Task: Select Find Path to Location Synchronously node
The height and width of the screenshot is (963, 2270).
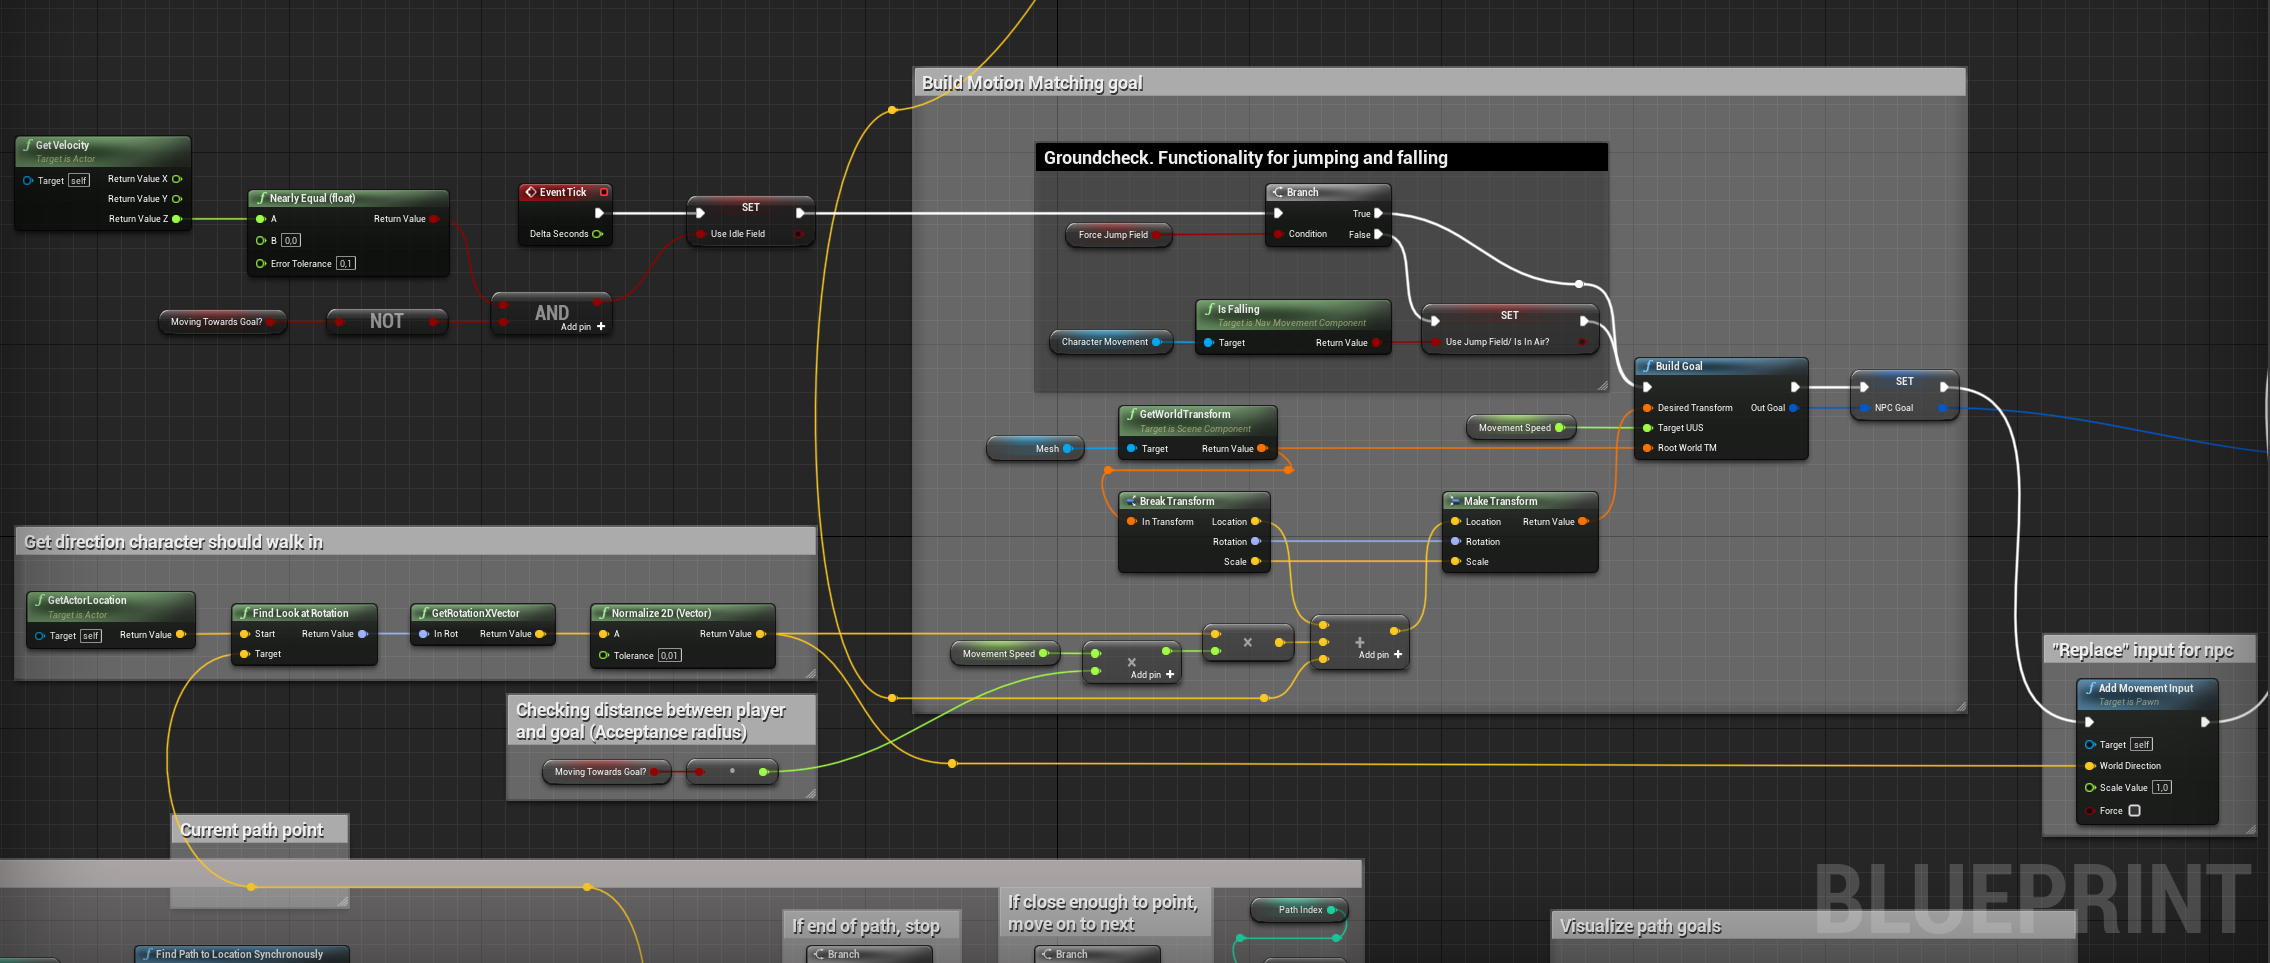Action: pyautogui.click(x=241, y=954)
